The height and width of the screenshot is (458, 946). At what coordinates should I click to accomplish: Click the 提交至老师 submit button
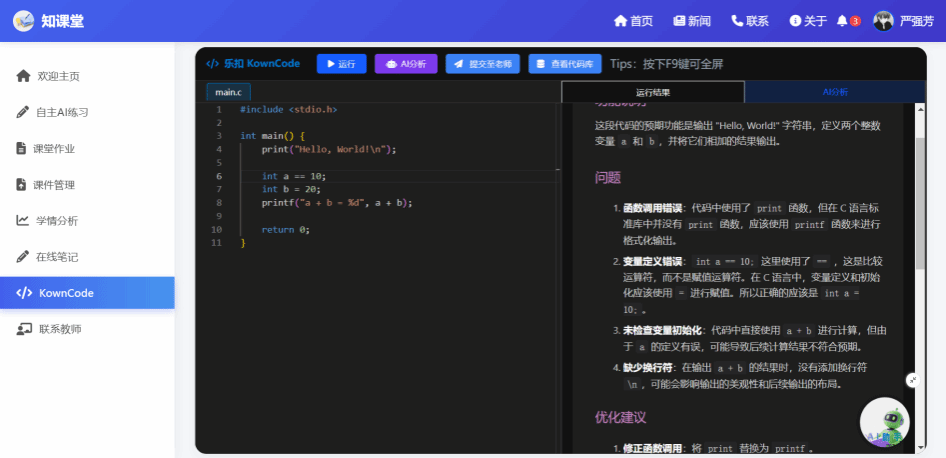pos(482,64)
